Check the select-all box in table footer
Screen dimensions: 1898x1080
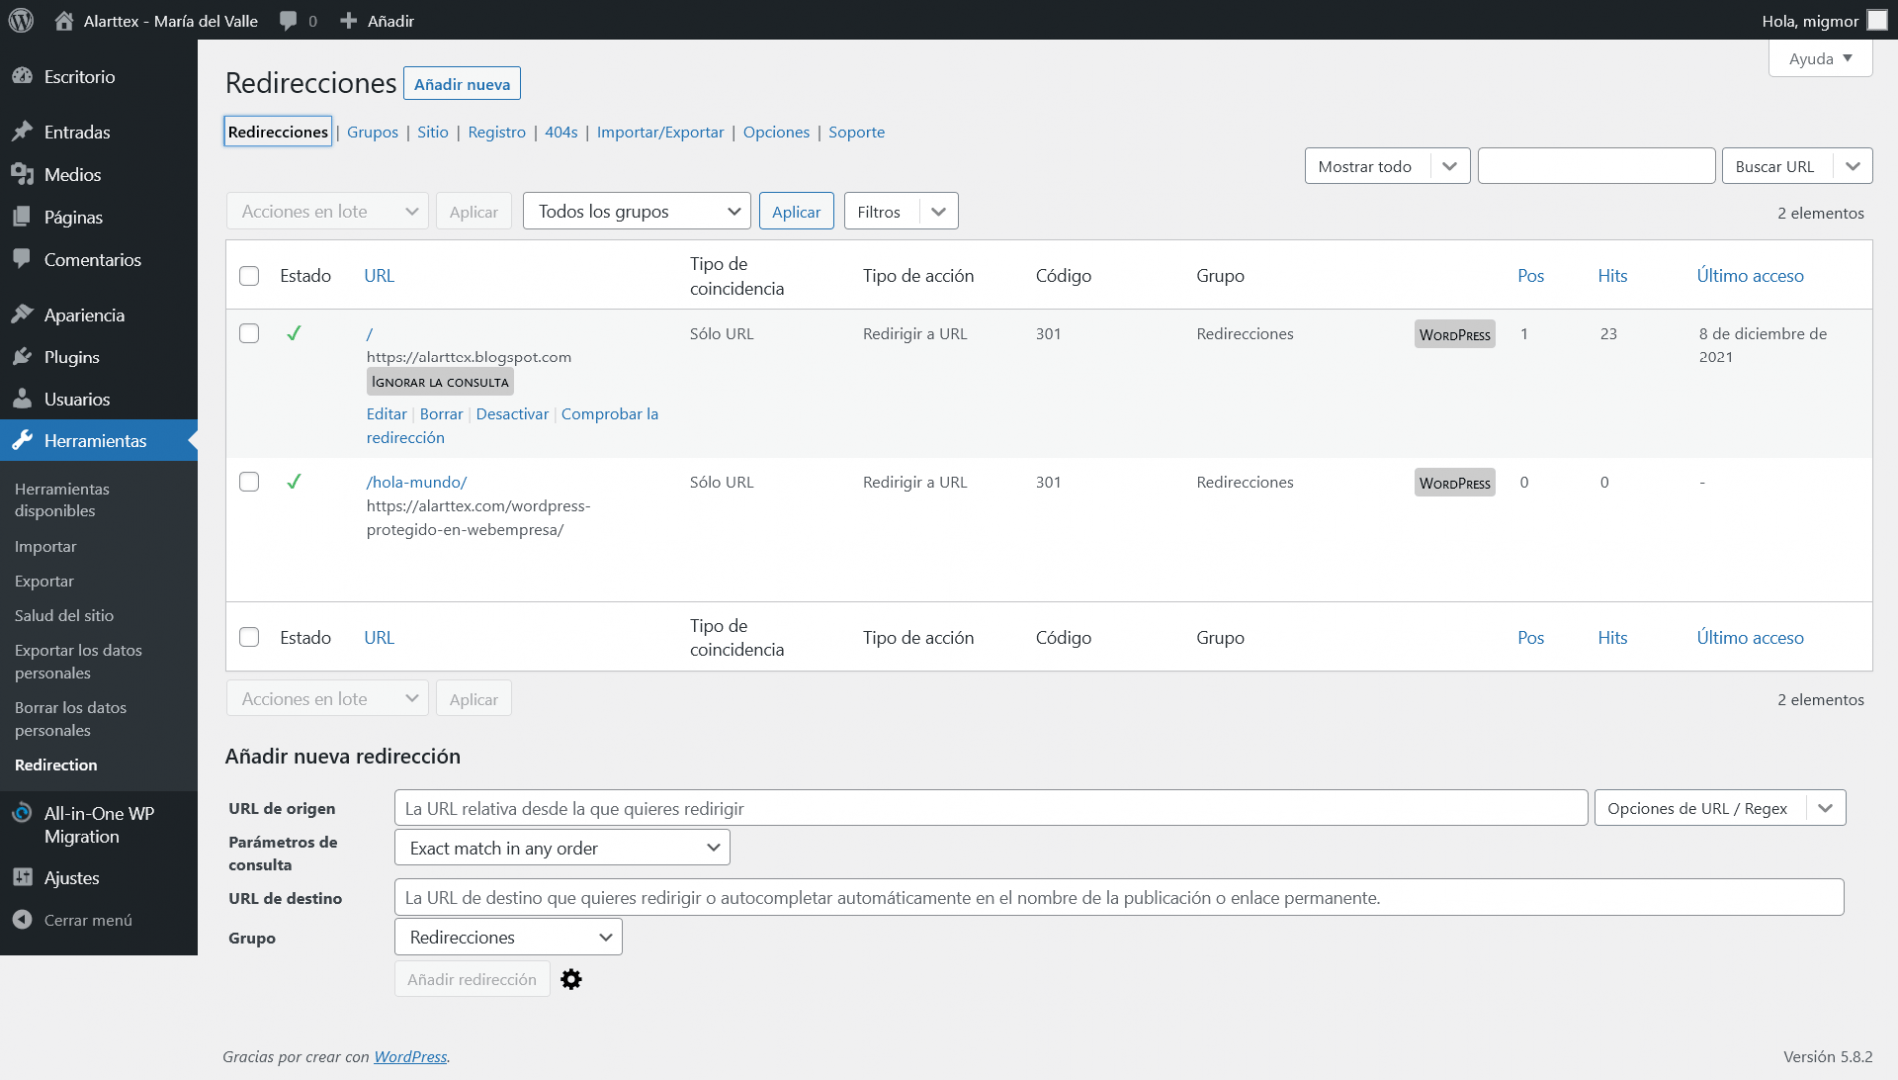[x=249, y=637]
